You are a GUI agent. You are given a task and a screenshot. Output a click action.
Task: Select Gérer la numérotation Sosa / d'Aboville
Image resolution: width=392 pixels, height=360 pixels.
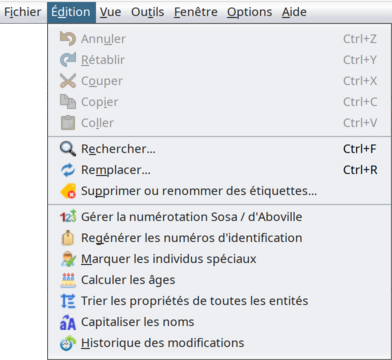point(219,217)
